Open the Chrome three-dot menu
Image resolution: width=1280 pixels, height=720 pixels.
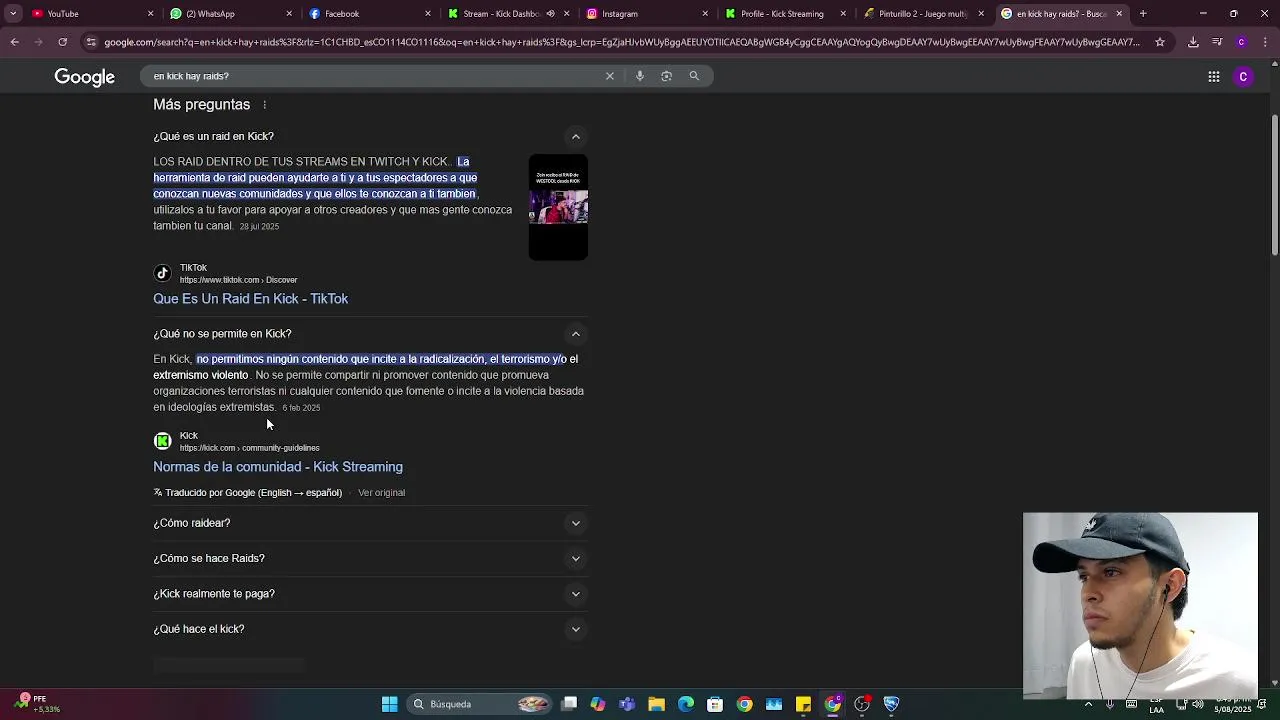tap(1265, 42)
